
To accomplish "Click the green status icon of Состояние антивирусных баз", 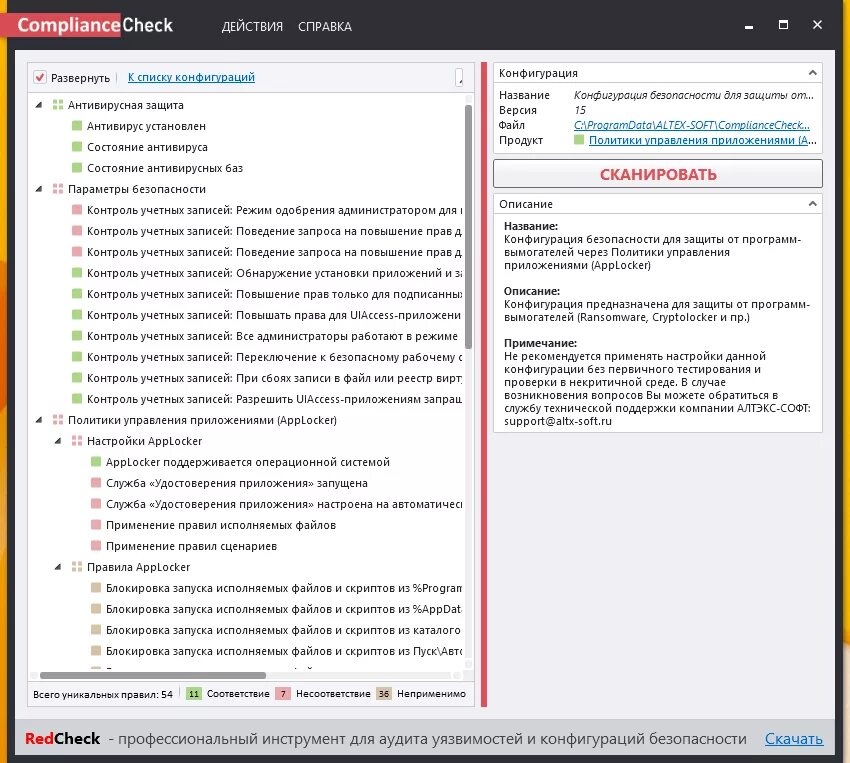I will [x=77, y=168].
